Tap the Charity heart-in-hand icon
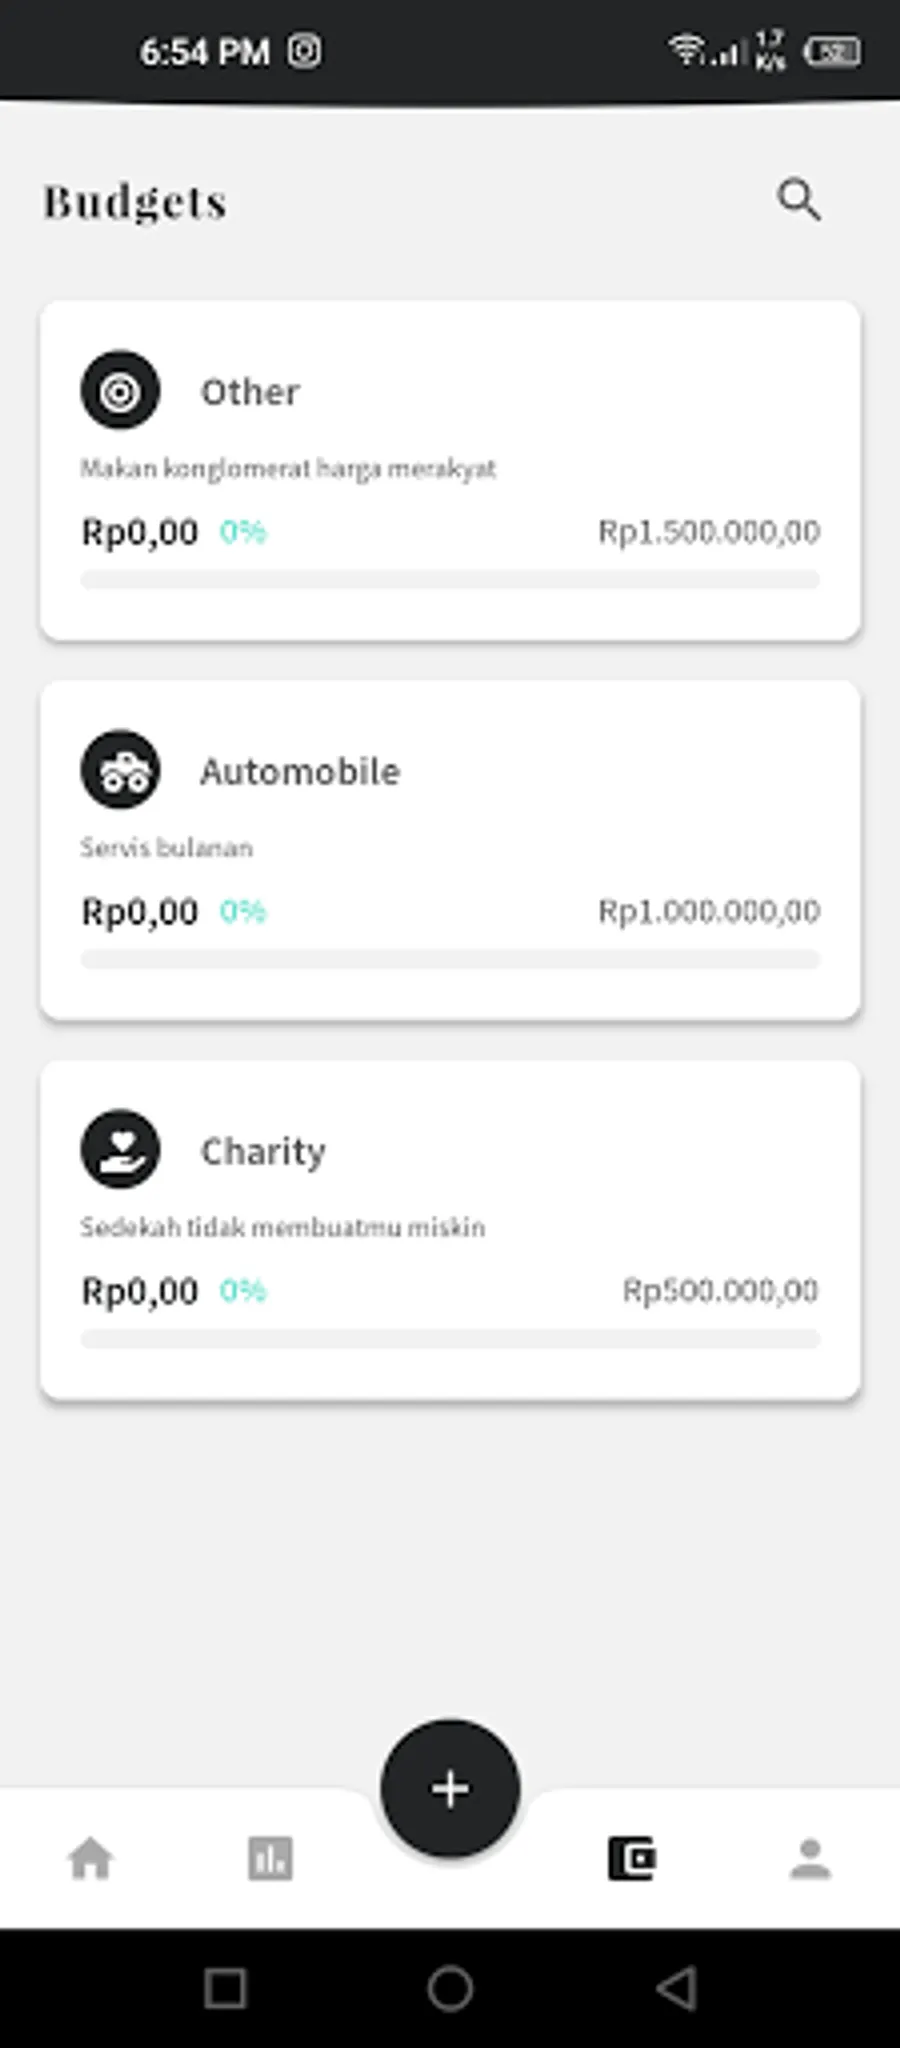This screenshot has height=2048, width=900. (x=120, y=1150)
